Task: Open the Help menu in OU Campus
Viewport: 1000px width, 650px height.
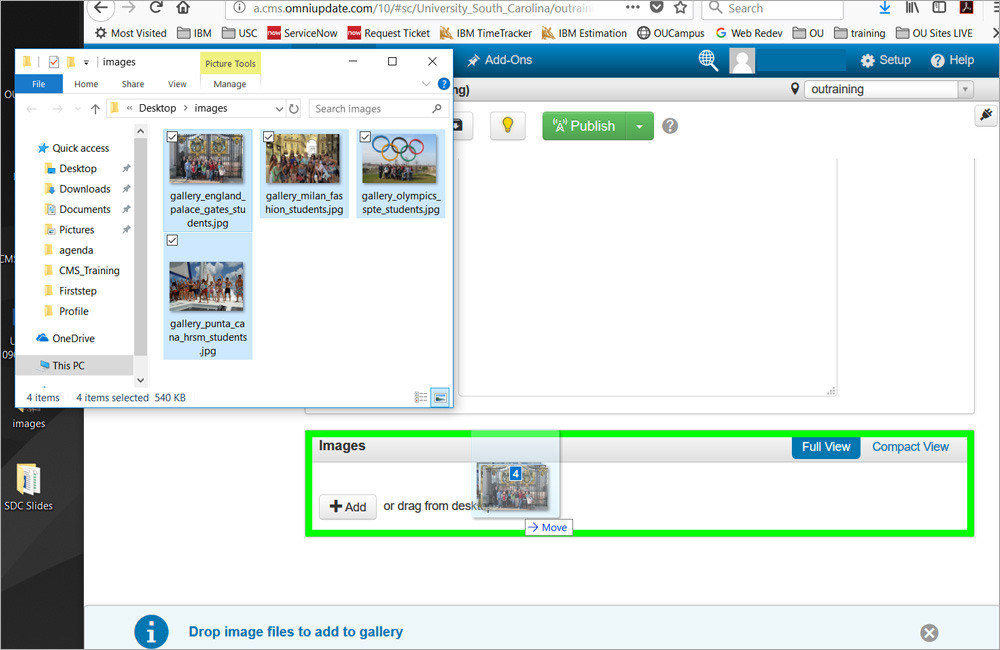Action: 952,61
